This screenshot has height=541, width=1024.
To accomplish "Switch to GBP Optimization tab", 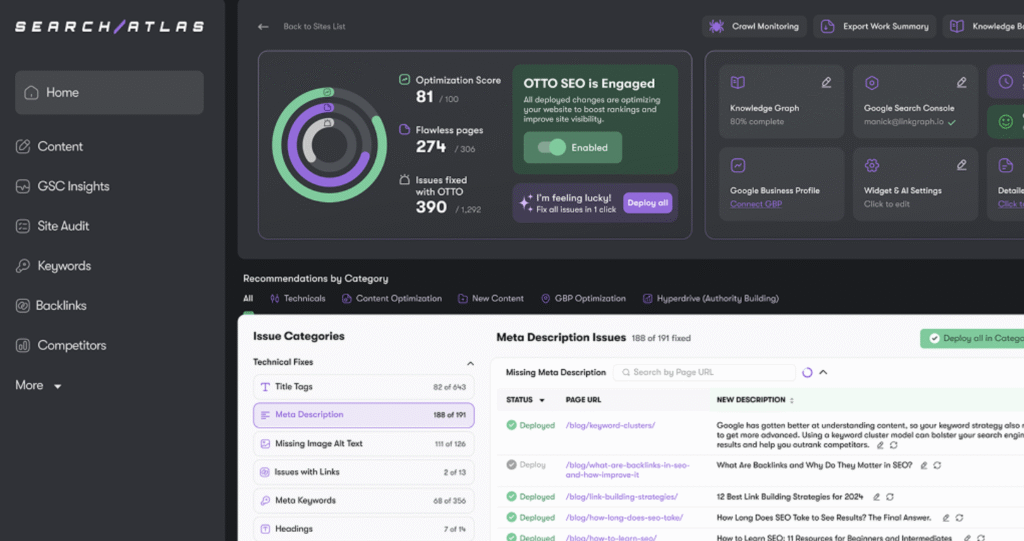I will click(x=583, y=299).
